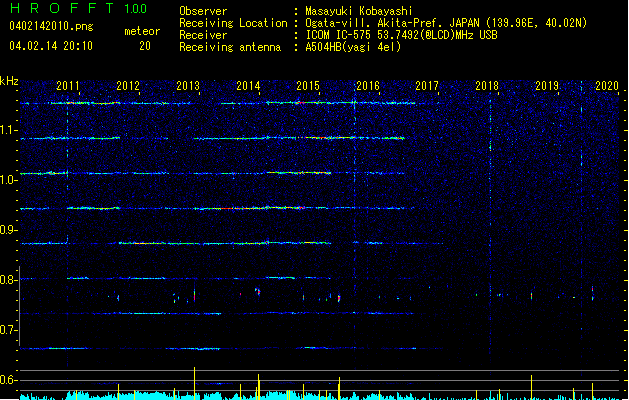Click the 0.7 kHz frequency axis label
The image size is (629, 400).
[8, 330]
